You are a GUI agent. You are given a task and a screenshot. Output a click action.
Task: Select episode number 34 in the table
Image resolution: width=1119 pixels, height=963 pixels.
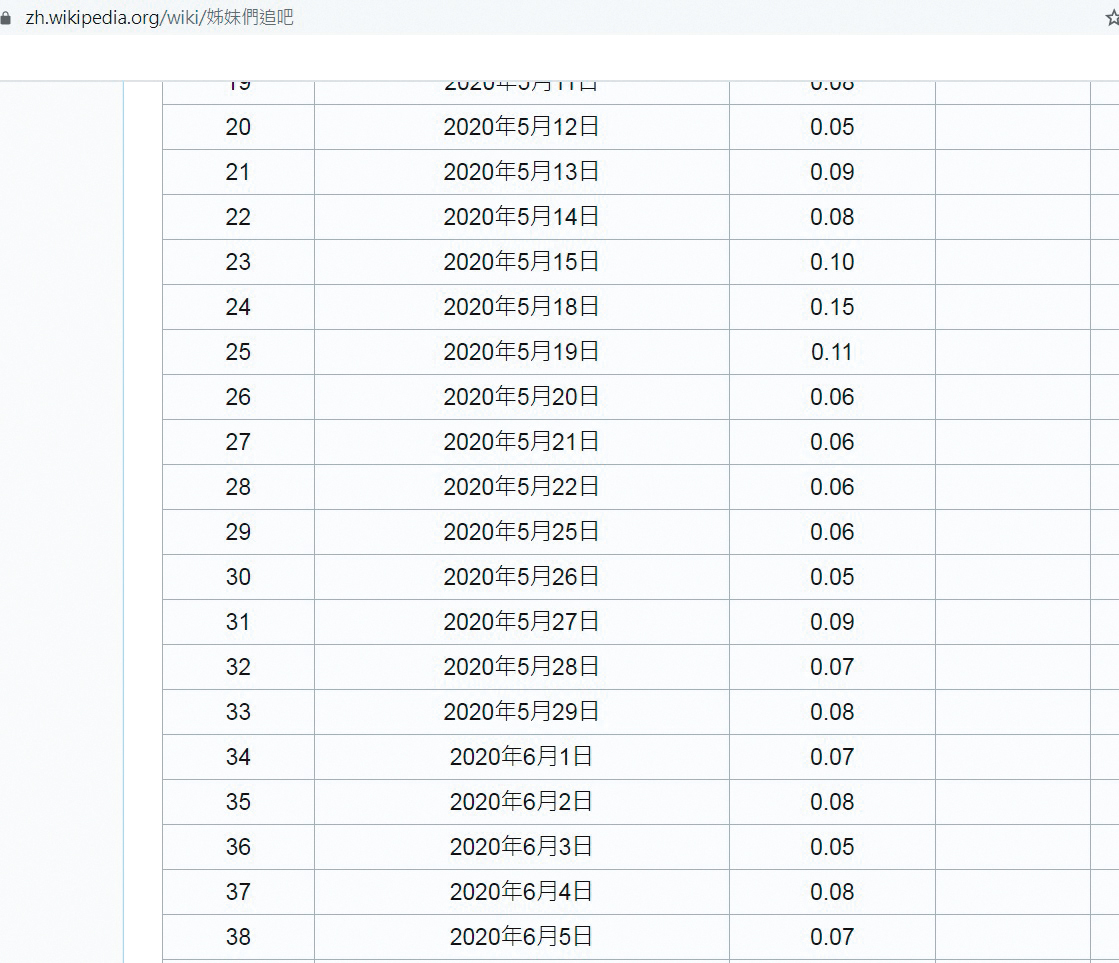coord(238,757)
